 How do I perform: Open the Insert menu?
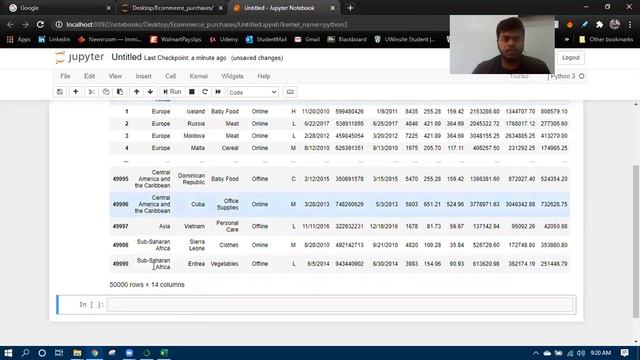(143, 76)
